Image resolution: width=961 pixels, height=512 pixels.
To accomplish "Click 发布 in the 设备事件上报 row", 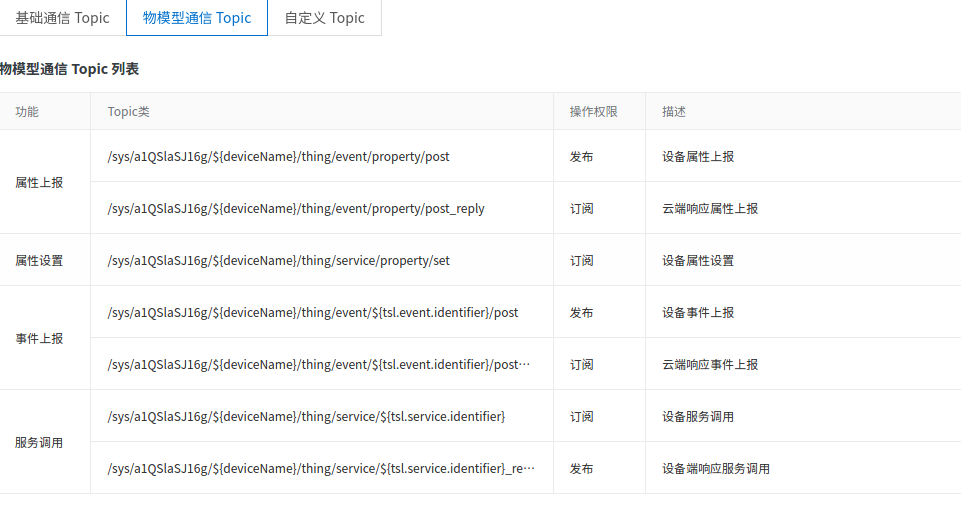I will tap(581, 313).
